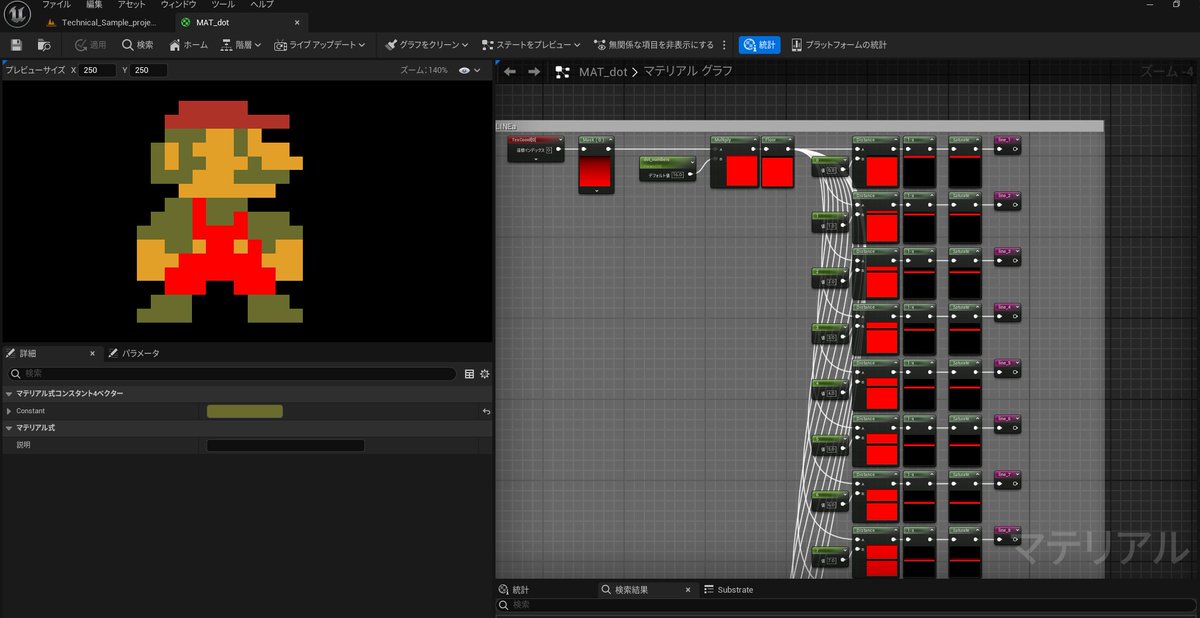The image size is (1200, 618).
Task: Collapse the マテリアル式 section
Action: click(x=9, y=428)
